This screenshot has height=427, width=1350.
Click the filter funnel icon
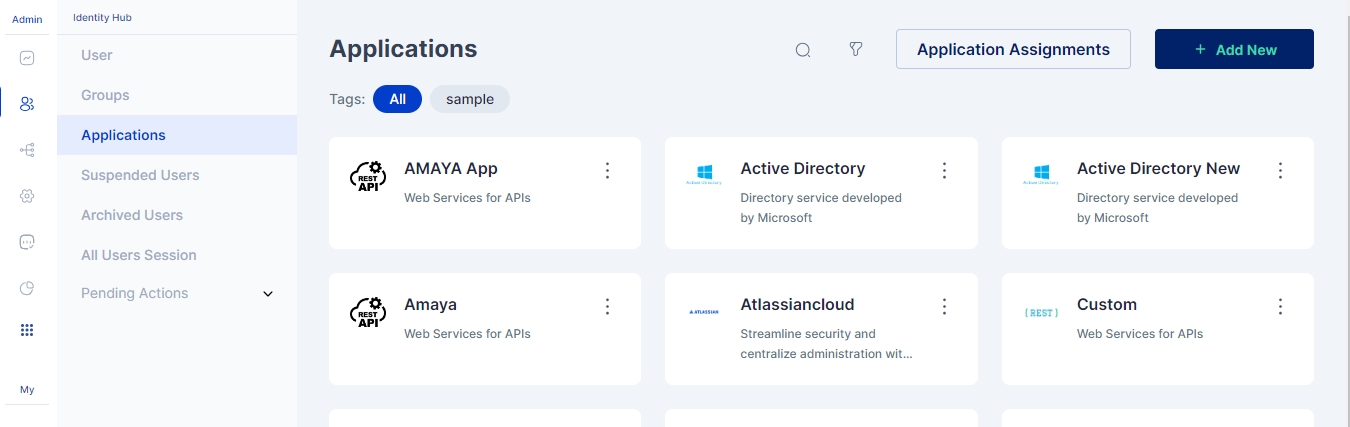(855, 49)
